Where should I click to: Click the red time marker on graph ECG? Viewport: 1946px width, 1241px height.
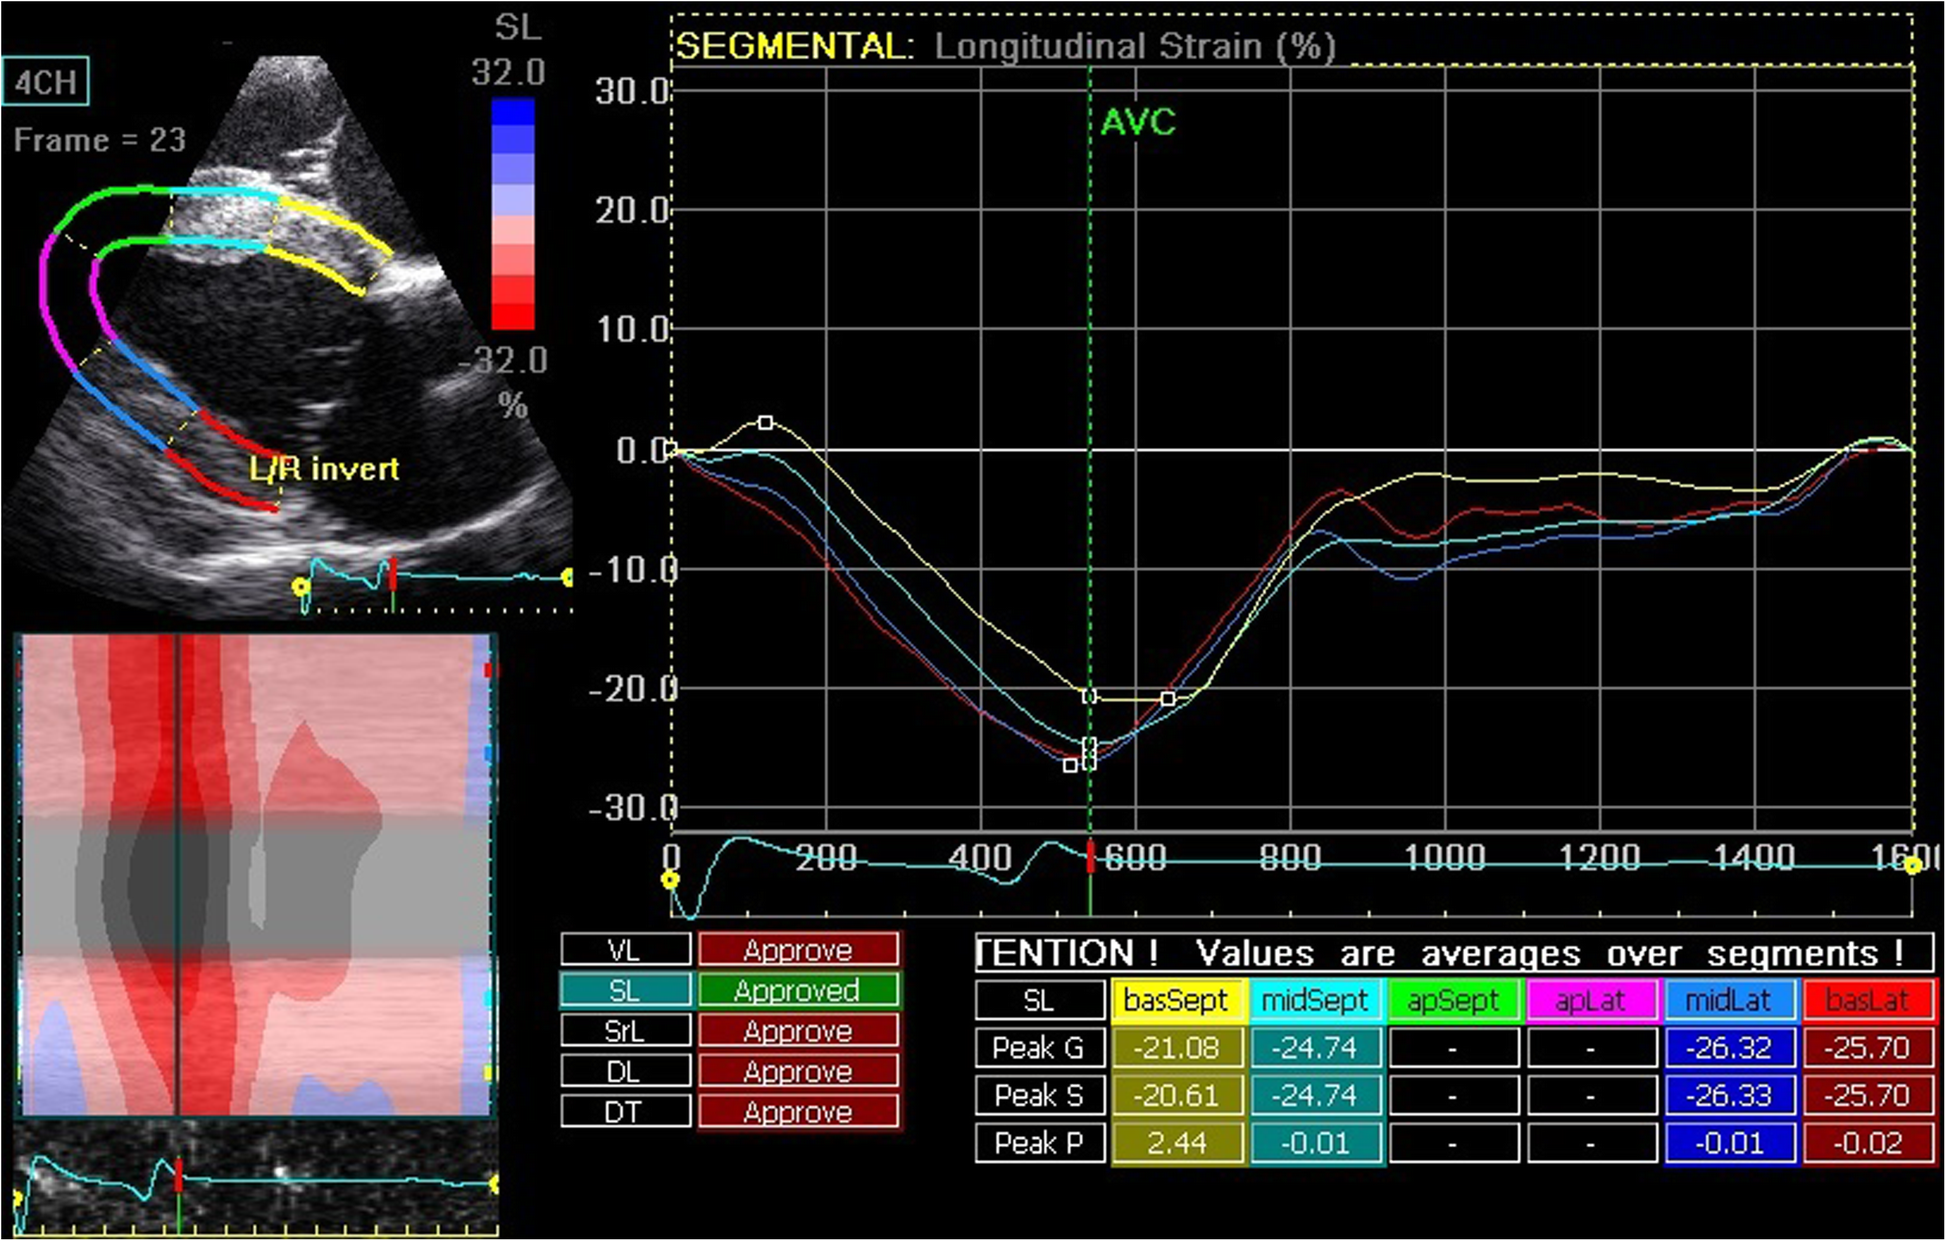tap(1091, 858)
